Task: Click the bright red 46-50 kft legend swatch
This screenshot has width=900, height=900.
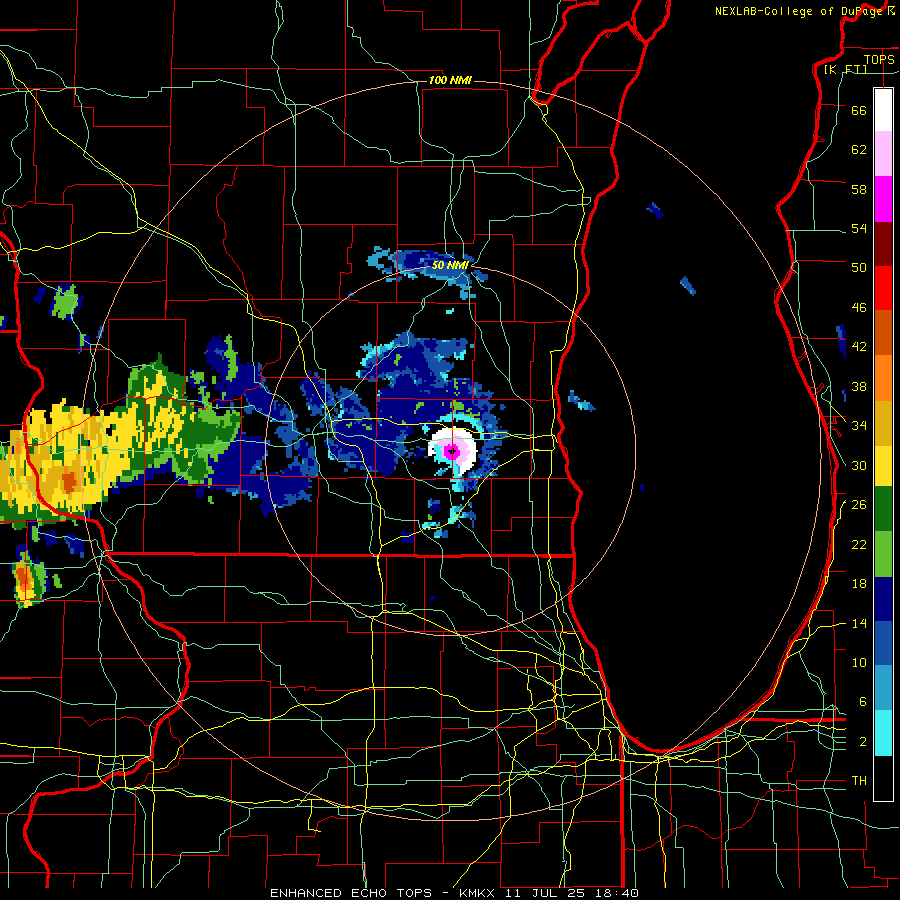Action: coord(883,288)
